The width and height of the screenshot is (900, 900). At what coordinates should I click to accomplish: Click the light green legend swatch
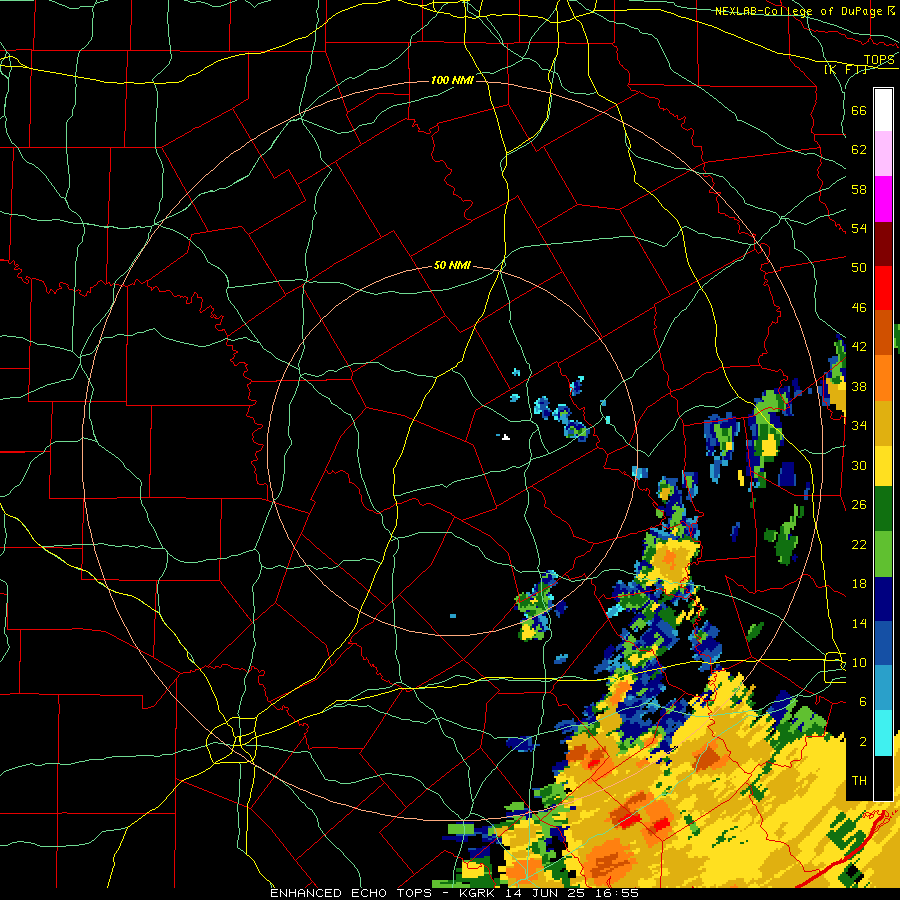coord(883,554)
